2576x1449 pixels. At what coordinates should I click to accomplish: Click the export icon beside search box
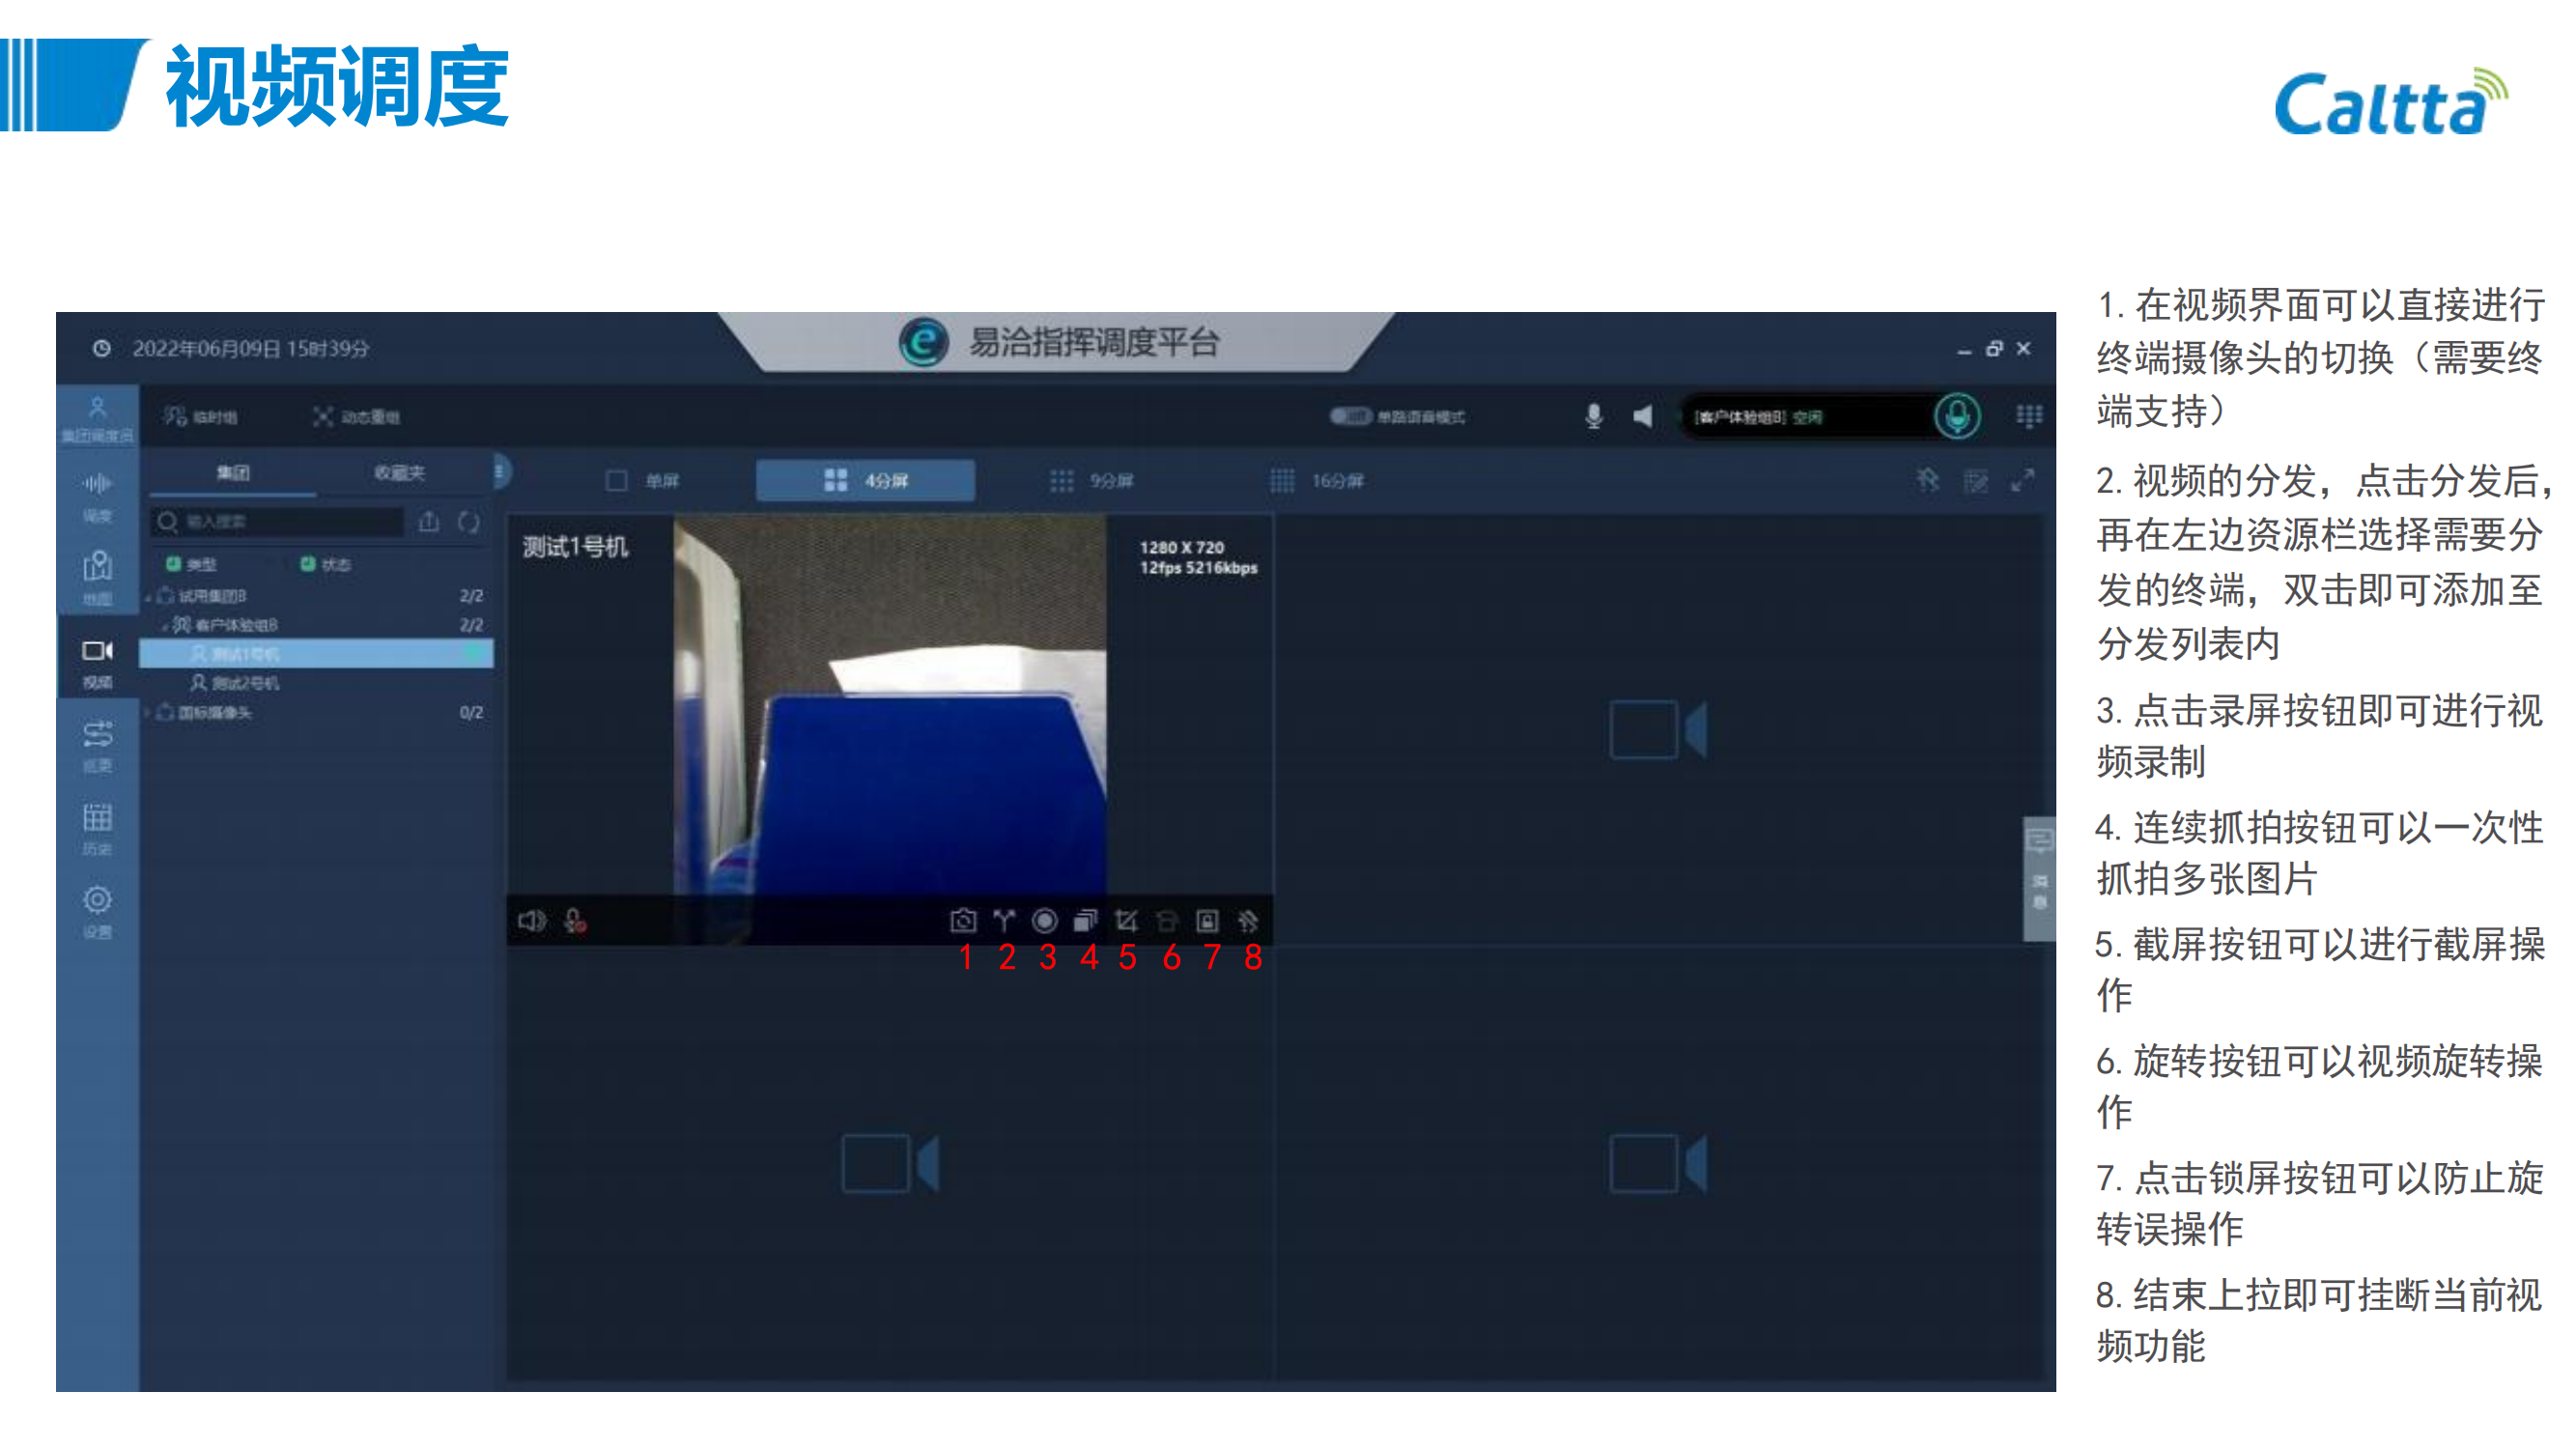(428, 521)
